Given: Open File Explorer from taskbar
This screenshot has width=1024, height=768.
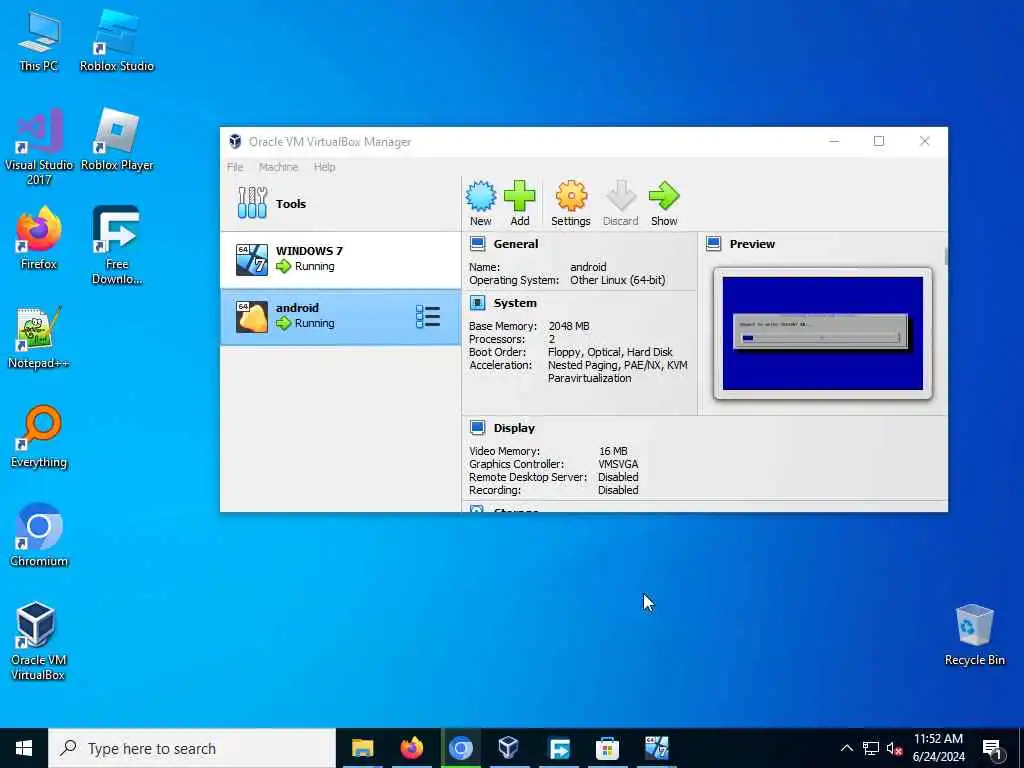Looking at the screenshot, I should tap(362, 748).
